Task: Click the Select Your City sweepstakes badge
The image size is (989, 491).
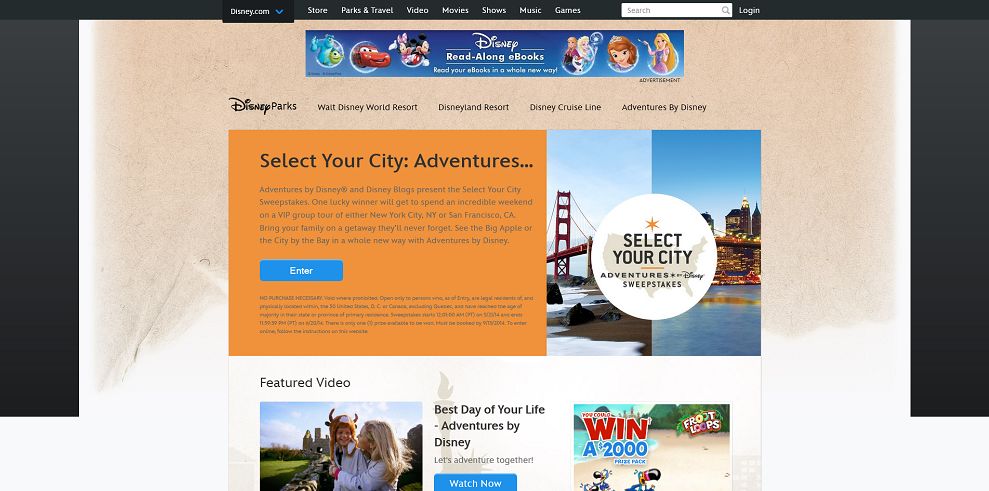Action: [x=653, y=257]
